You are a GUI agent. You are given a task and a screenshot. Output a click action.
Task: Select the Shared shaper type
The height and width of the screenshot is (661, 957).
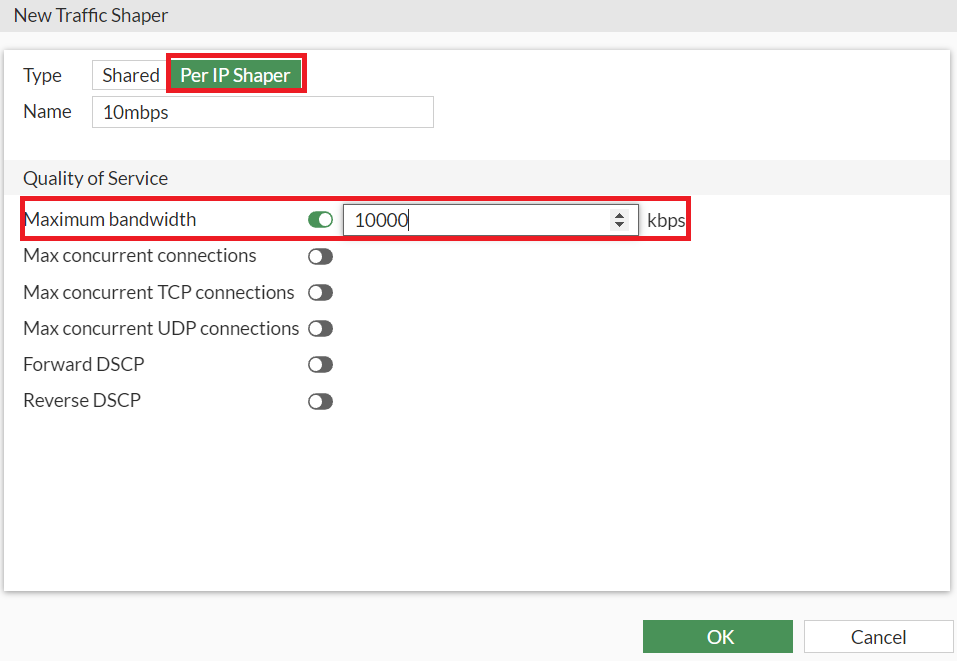pos(131,75)
